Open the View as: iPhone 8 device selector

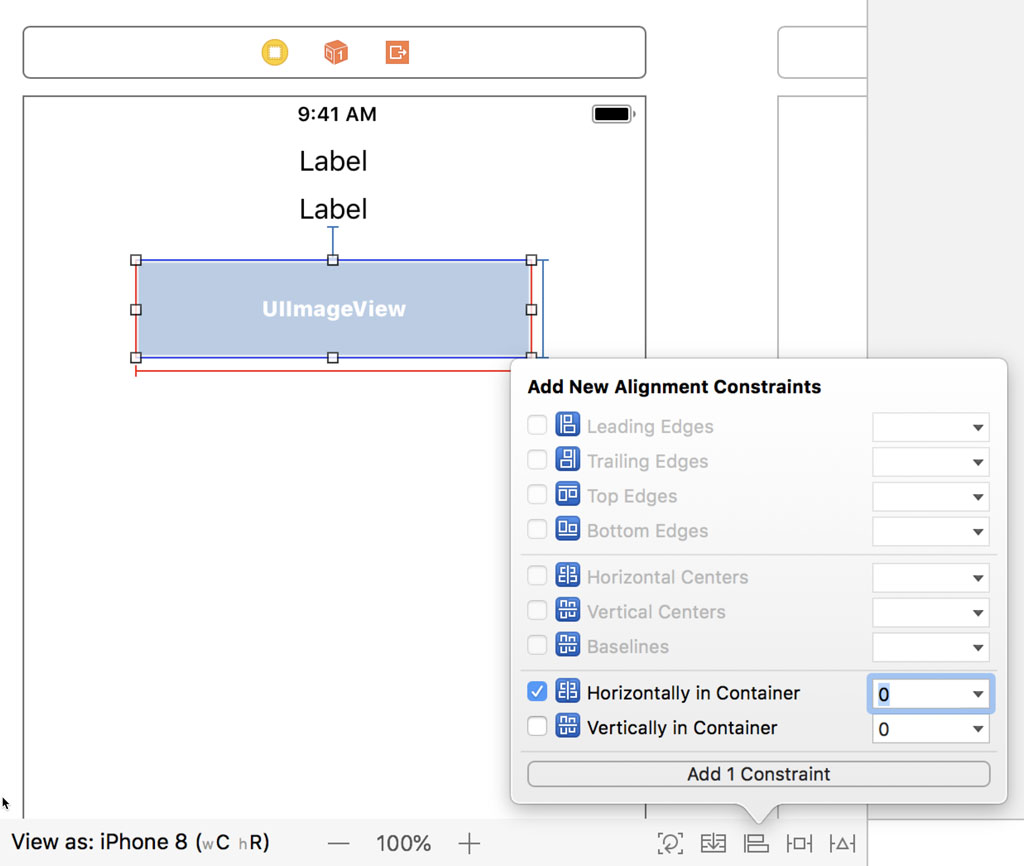pos(135,843)
